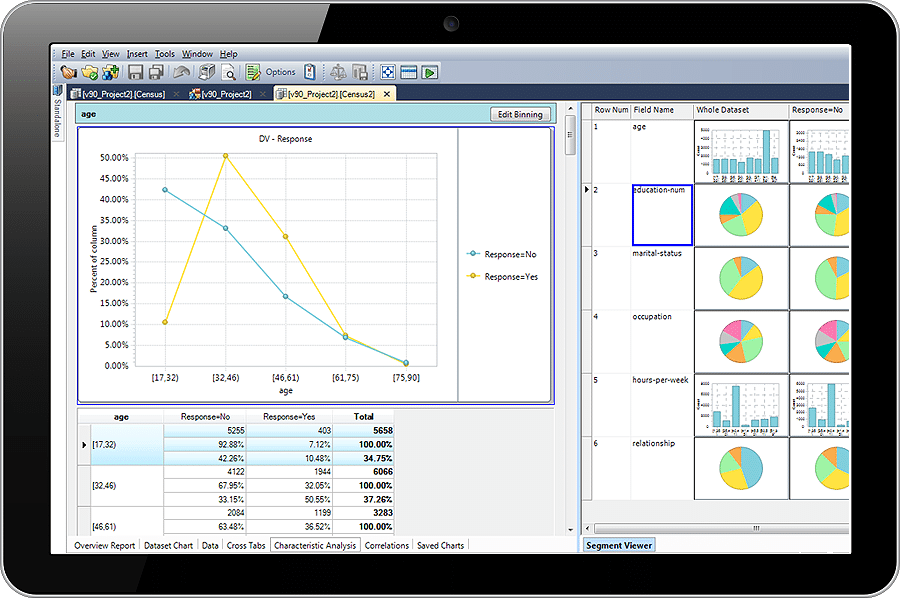Click the Edit Binning button

click(520, 113)
